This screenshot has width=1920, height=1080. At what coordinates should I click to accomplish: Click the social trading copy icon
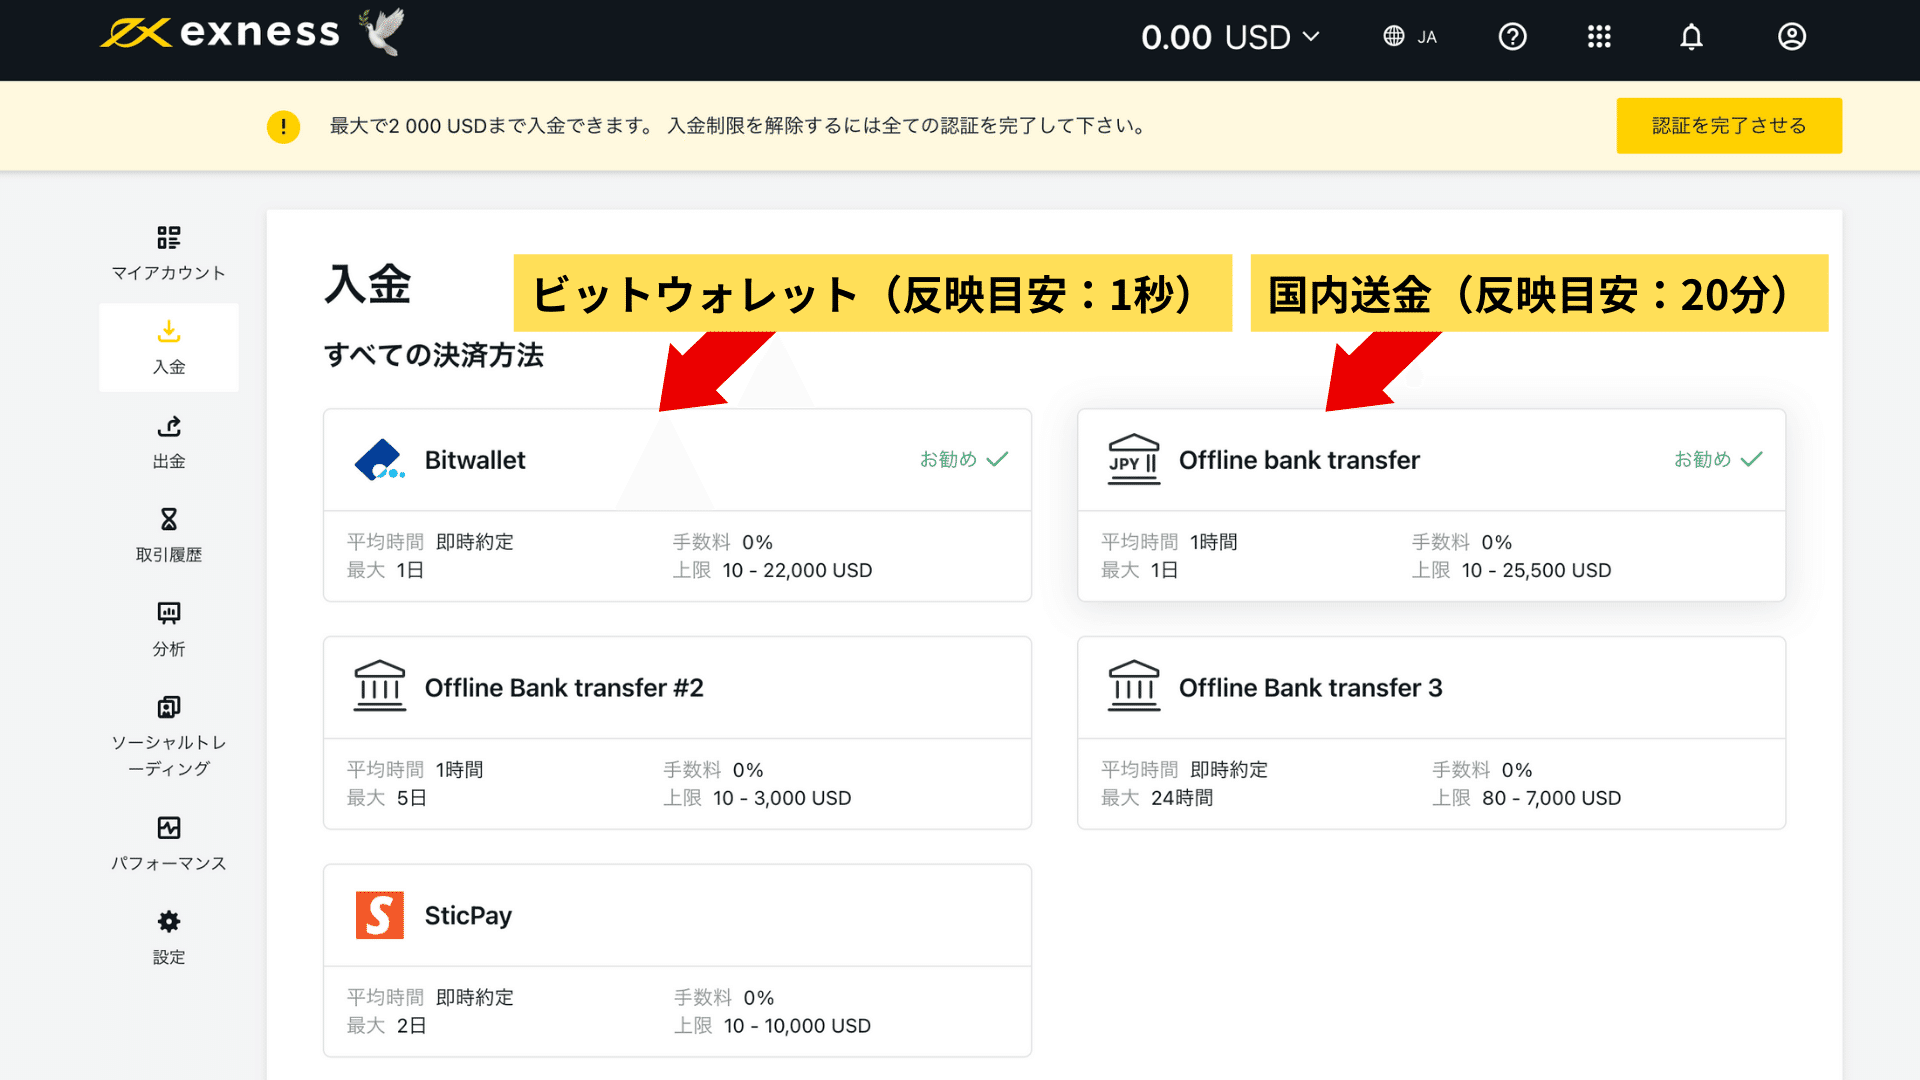pyautogui.click(x=169, y=707)
